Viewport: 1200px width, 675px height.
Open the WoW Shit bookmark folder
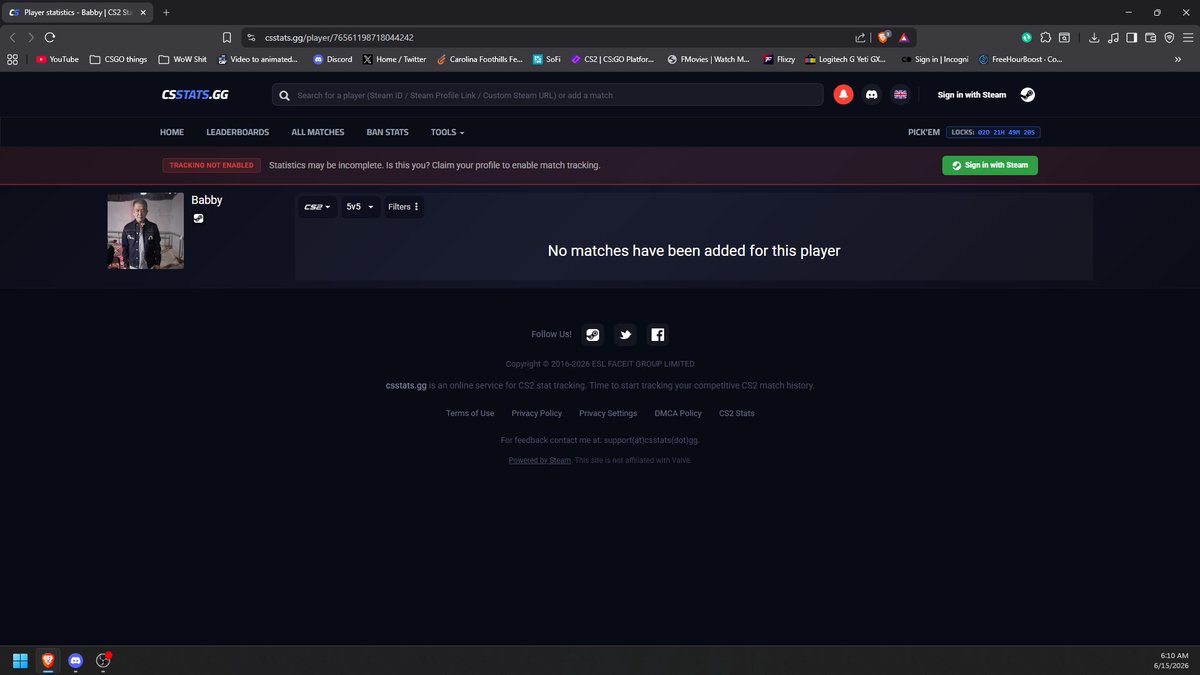182,59
